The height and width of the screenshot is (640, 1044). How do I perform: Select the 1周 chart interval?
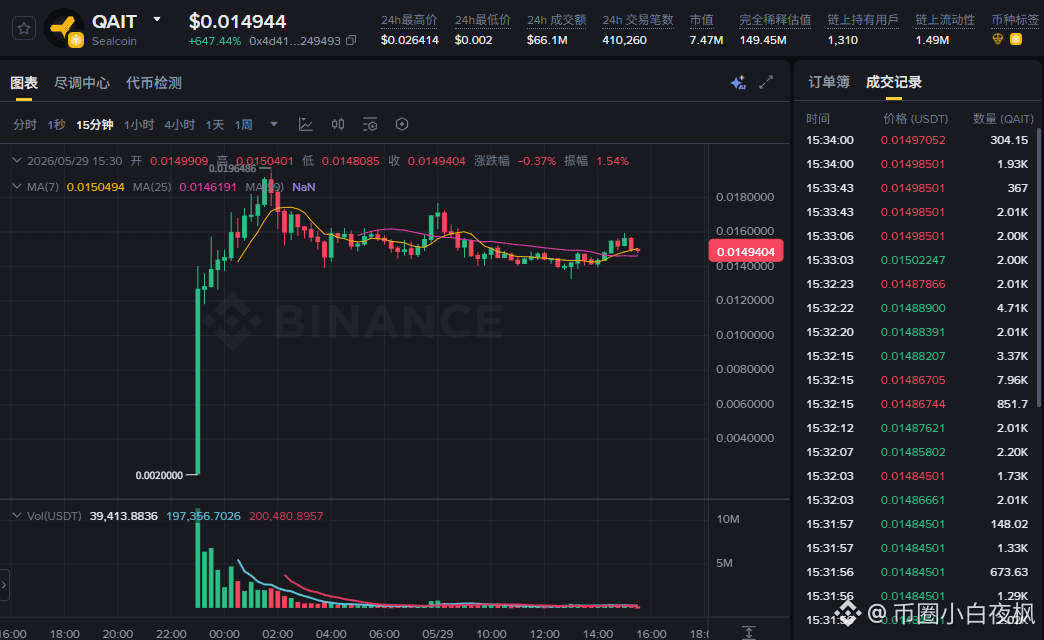click(244, 125)
